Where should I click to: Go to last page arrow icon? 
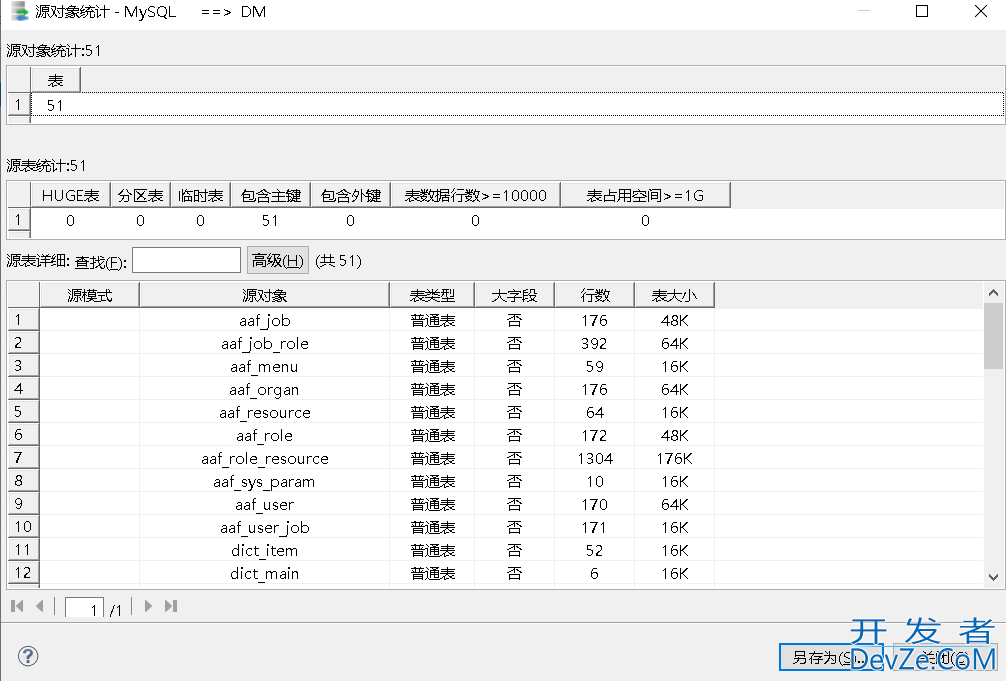(x=171, y=606)
